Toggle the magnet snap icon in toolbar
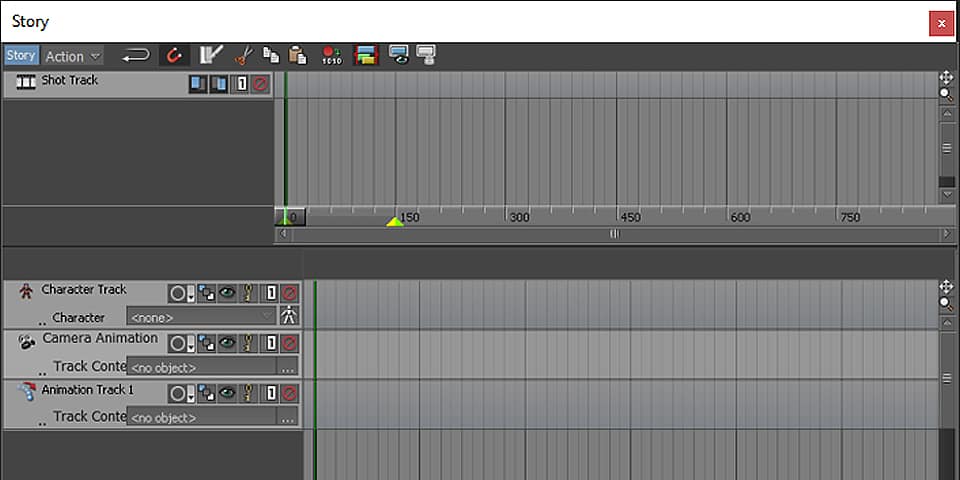This screenshot has height=480, width=960. [x=175, y=56]
